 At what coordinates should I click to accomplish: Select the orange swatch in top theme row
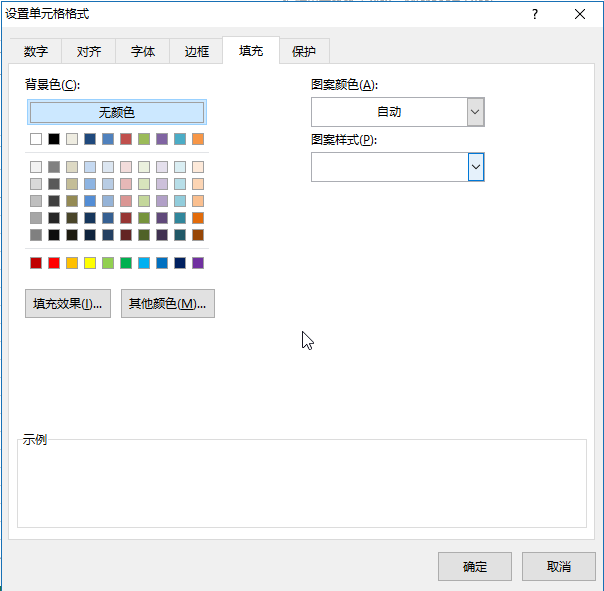pyautogui.click(x=198, y=139)
